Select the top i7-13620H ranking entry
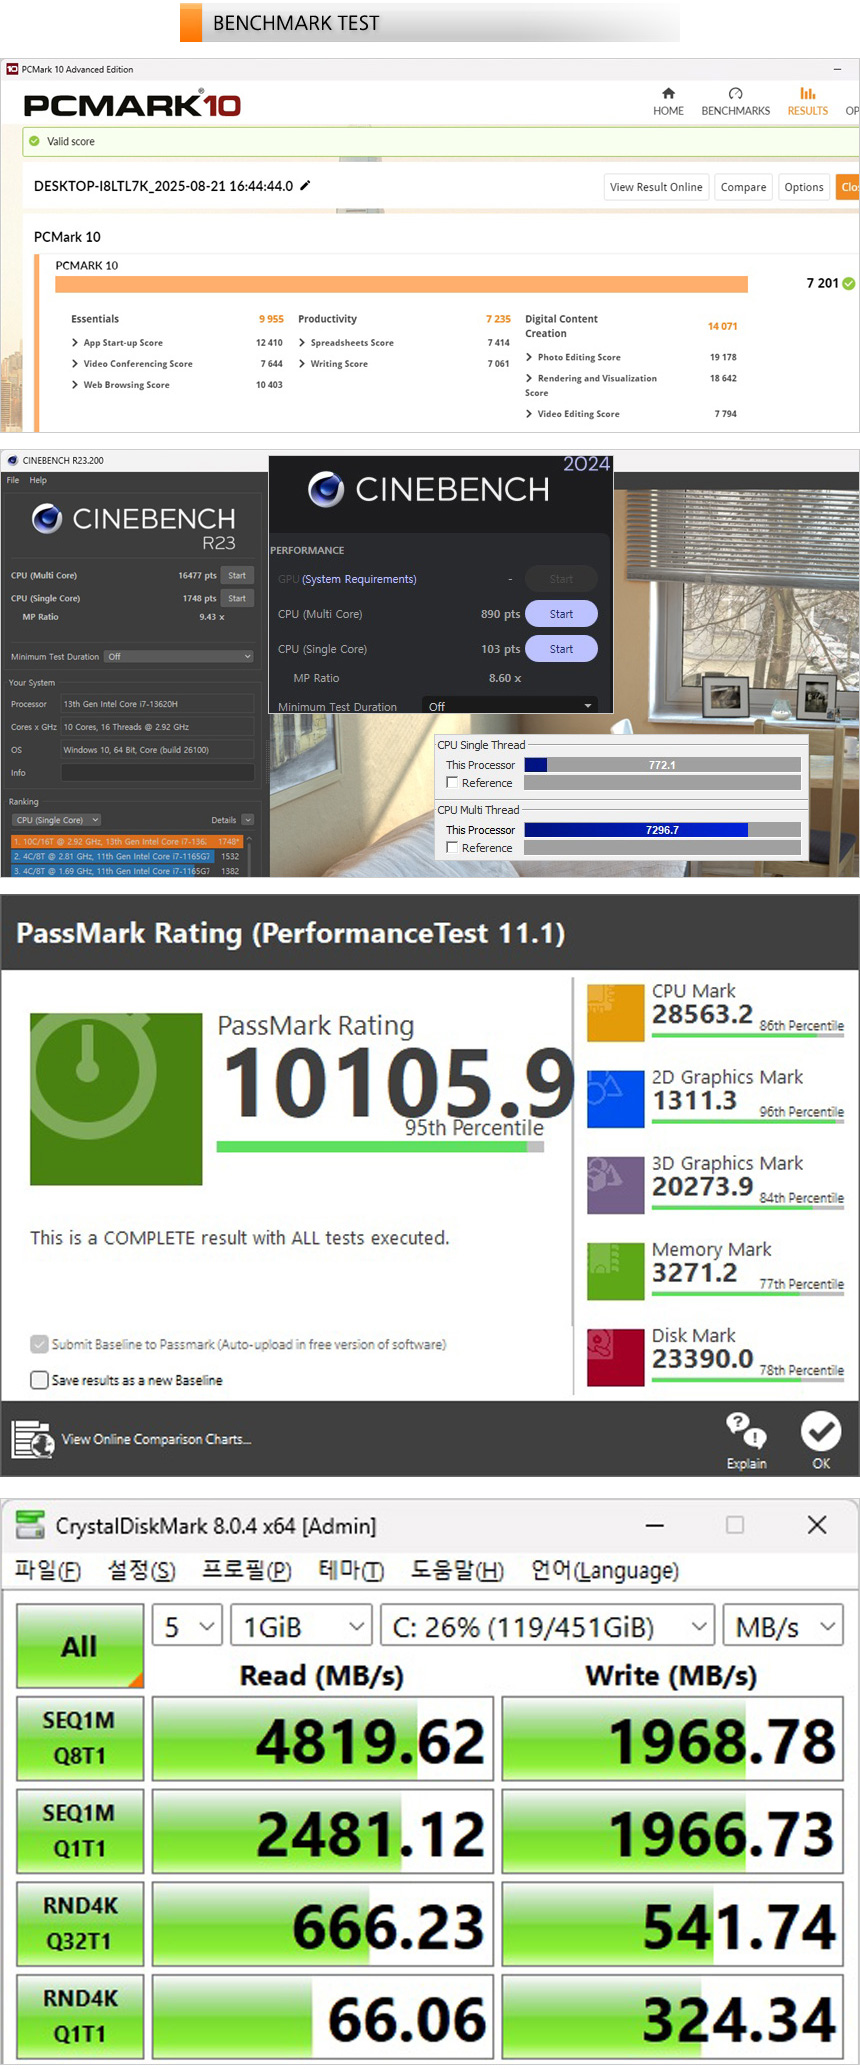 click(x=126, y=841)
